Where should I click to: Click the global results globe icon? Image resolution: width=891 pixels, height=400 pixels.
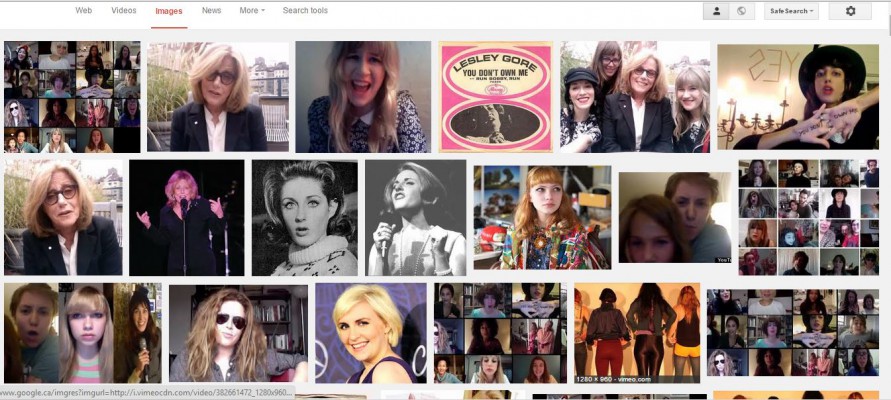click(x=741, y=11)
